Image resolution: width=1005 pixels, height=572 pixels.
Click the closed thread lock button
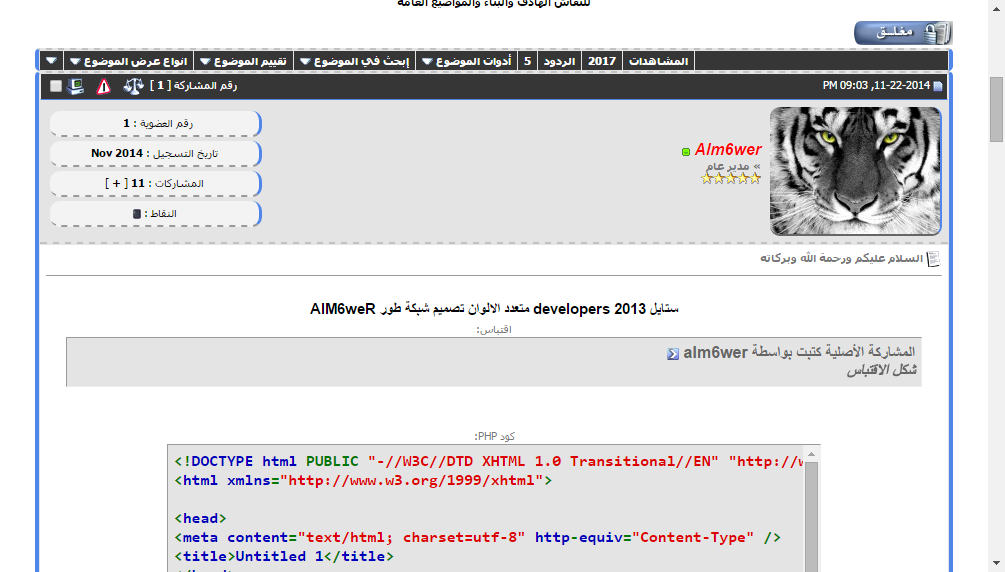[x=902, y=33]
